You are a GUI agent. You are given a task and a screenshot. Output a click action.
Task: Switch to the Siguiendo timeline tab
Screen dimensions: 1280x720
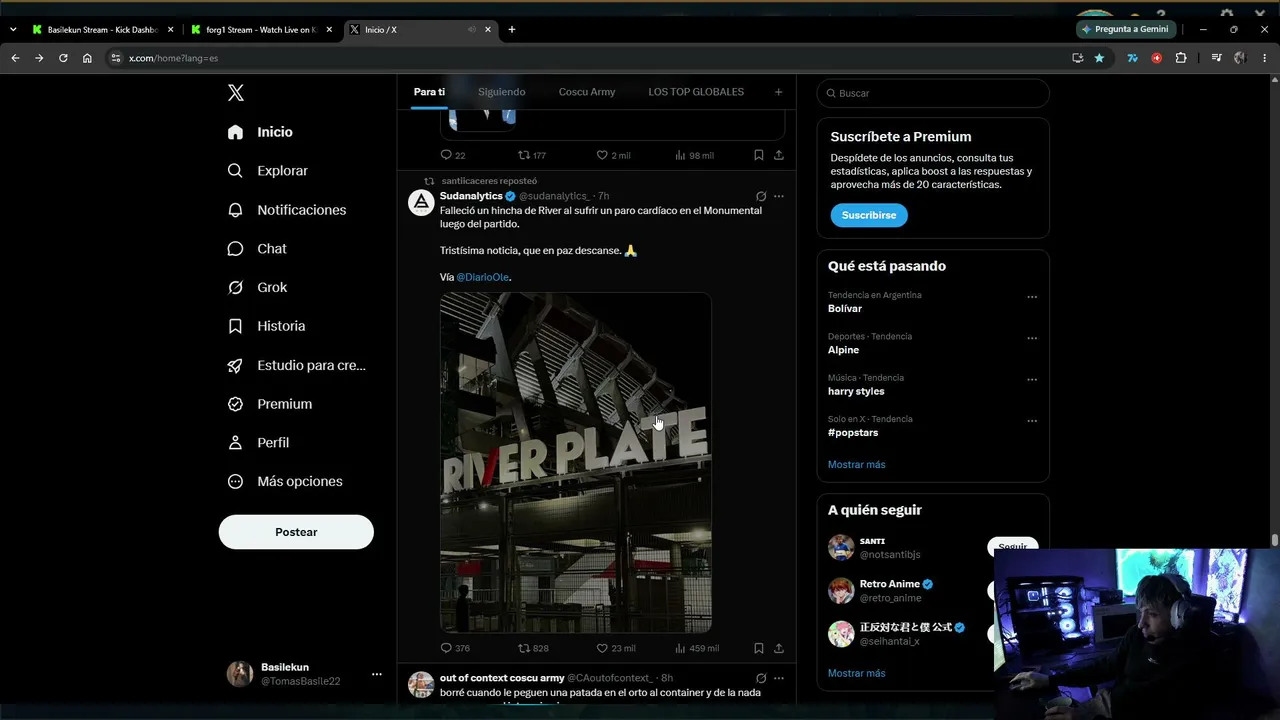pyautogui.click(x=502, y=92)
